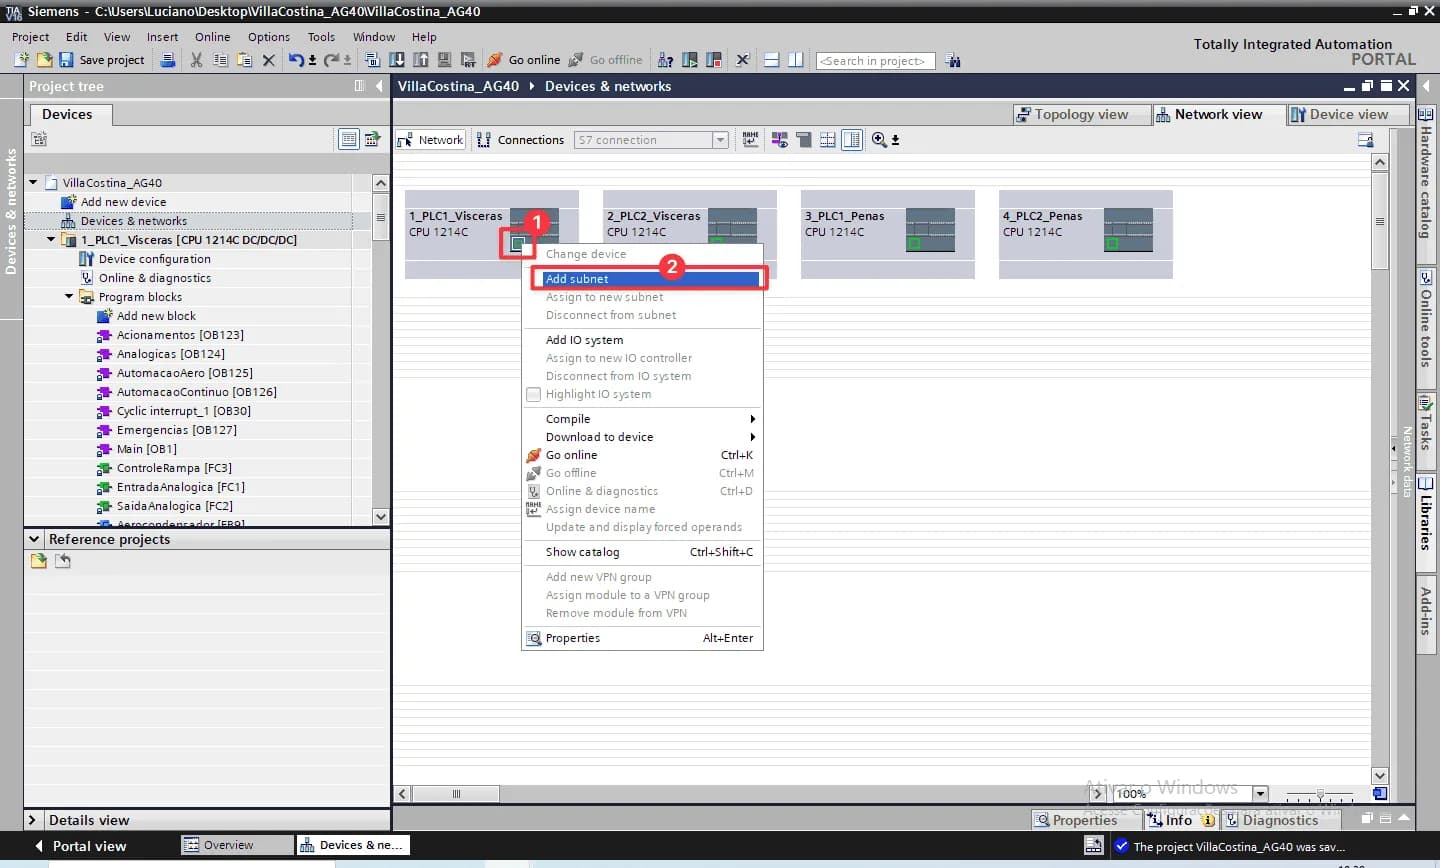The height and width of the screenshot is (868, 1440).
Task: Click the Download to device toolbar icon
Action: click(x=396, y=60)
